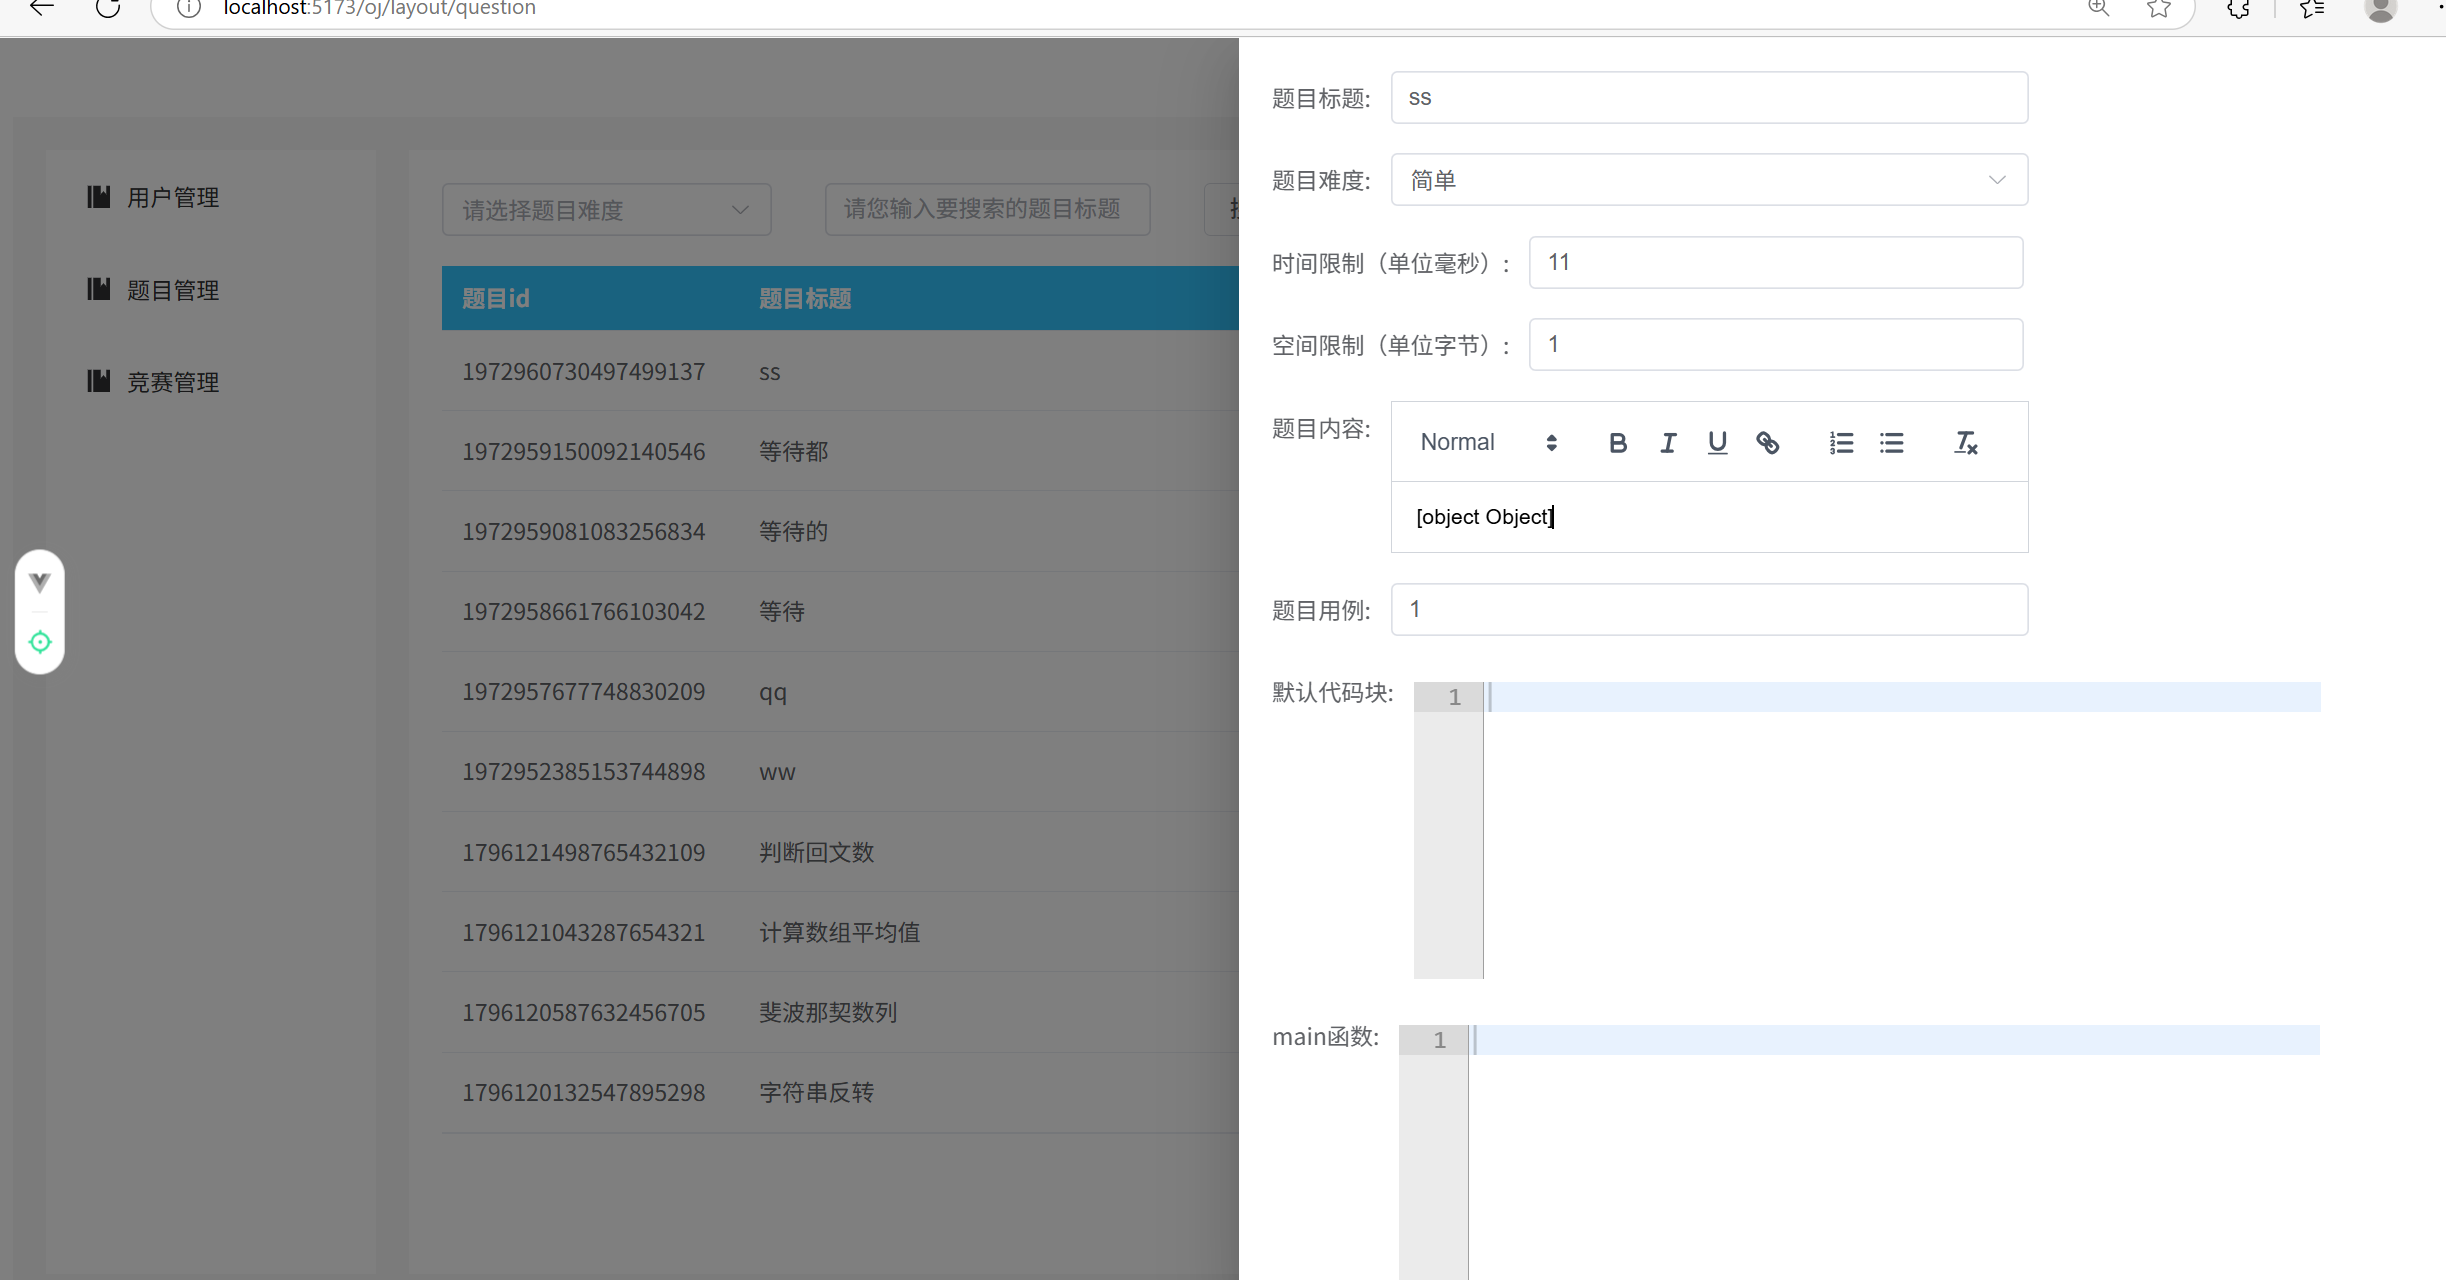Click inside the 默认代码块 code editor
2446x1280 pixels.
(x=1900, y=830)
